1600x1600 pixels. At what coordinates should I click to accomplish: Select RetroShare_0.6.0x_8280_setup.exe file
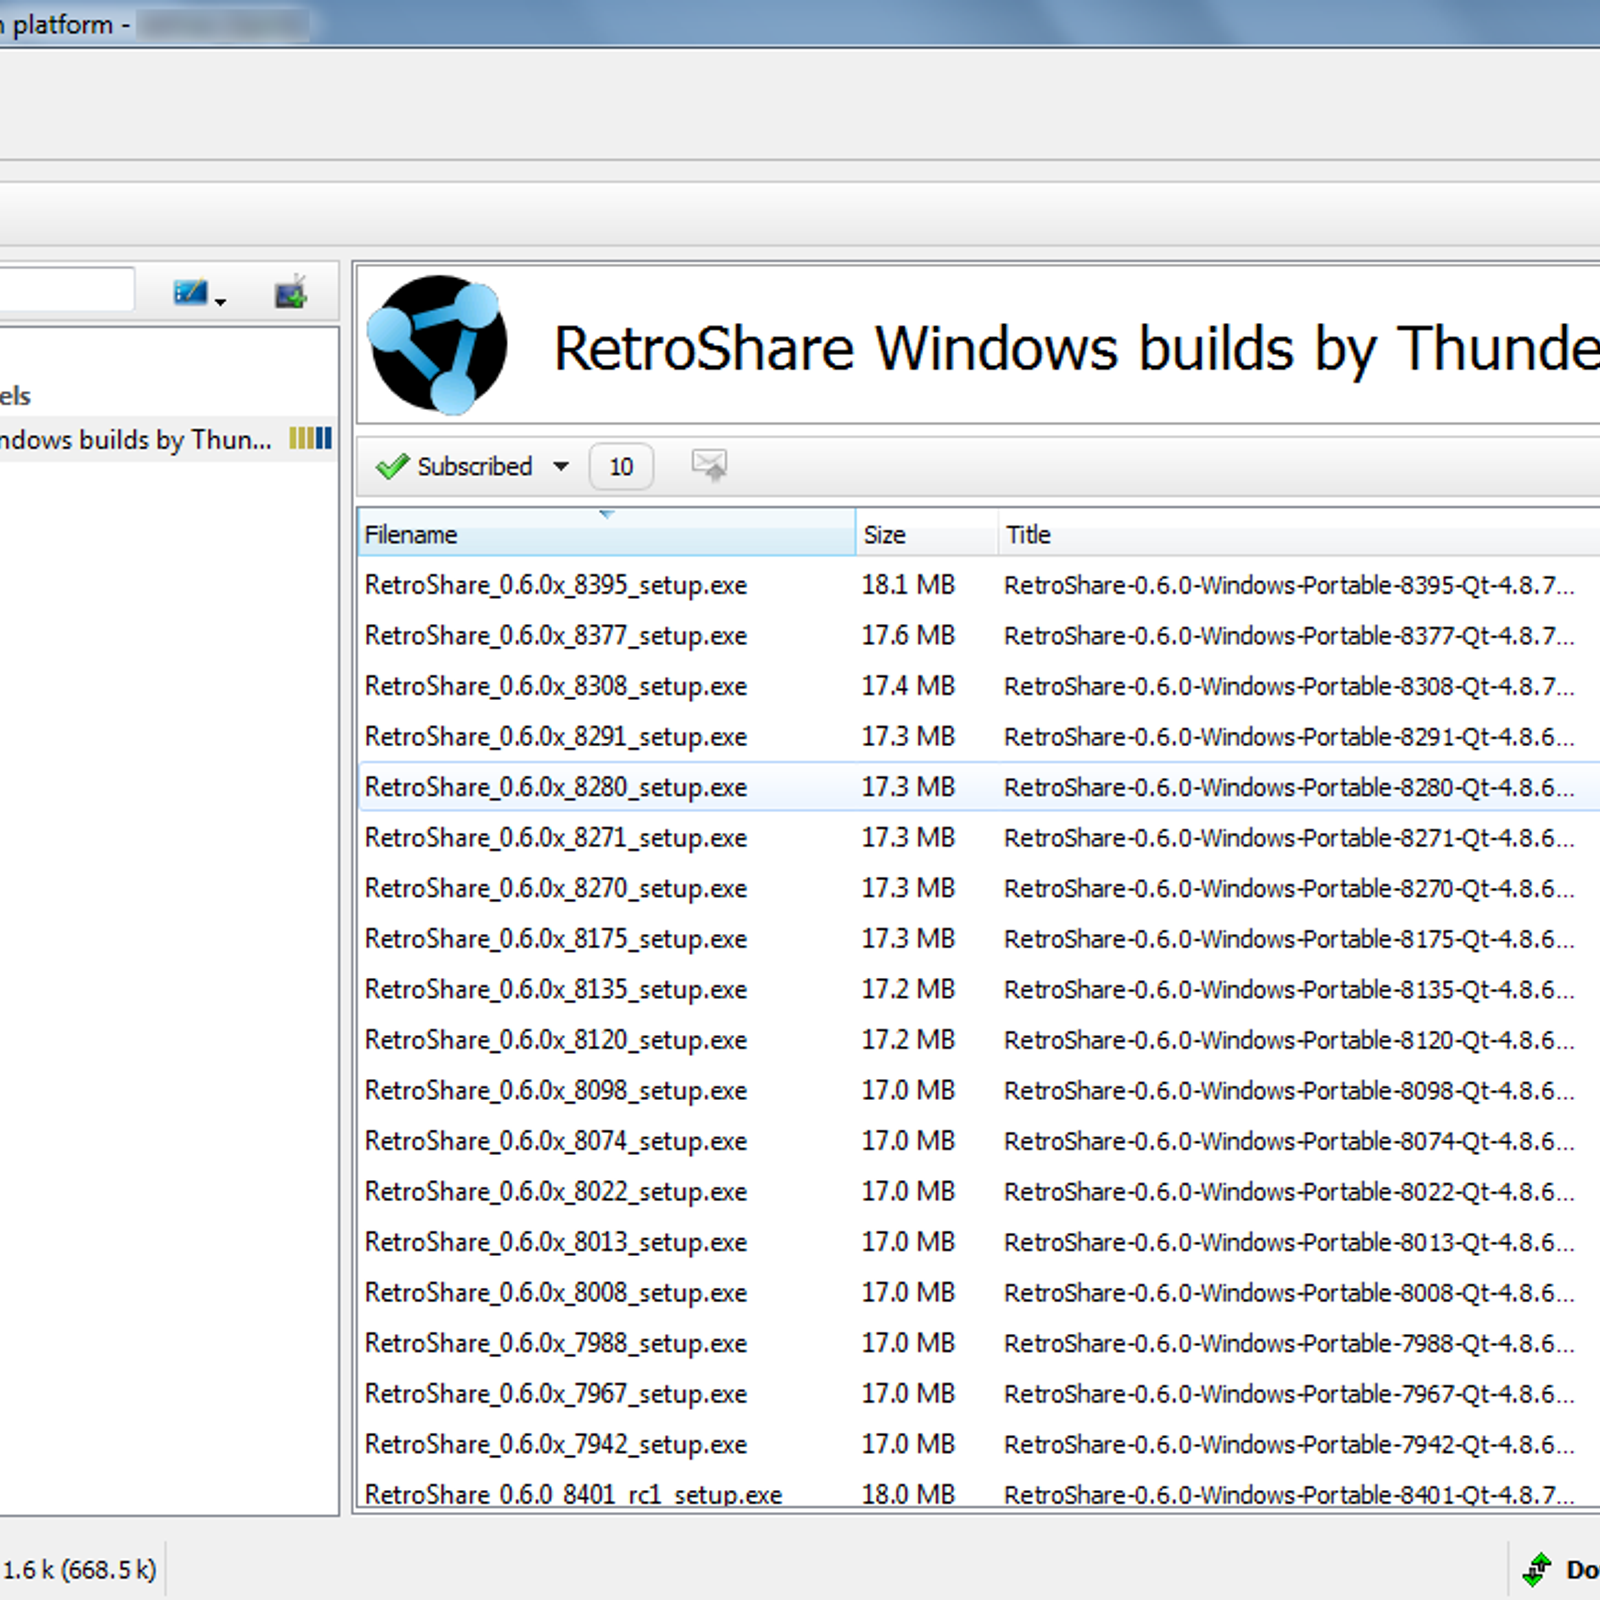556,788
